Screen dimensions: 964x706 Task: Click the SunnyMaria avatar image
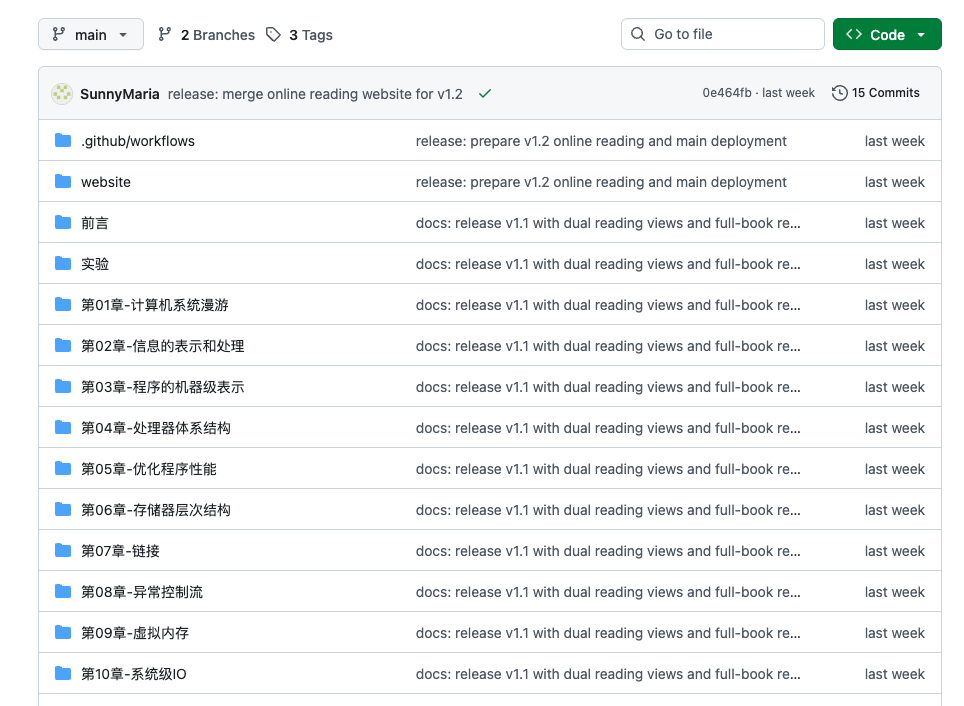click(x=61, y=93)
